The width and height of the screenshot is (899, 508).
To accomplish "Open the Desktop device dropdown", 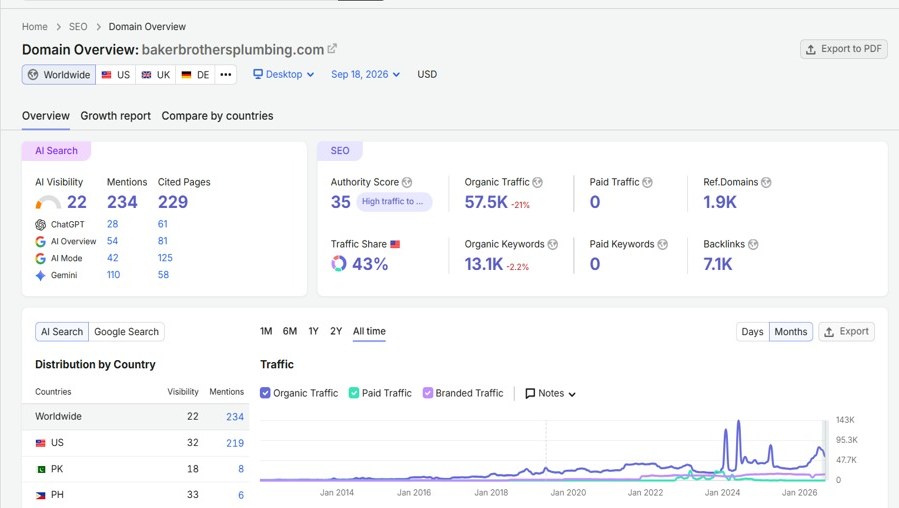I will 284,75.
